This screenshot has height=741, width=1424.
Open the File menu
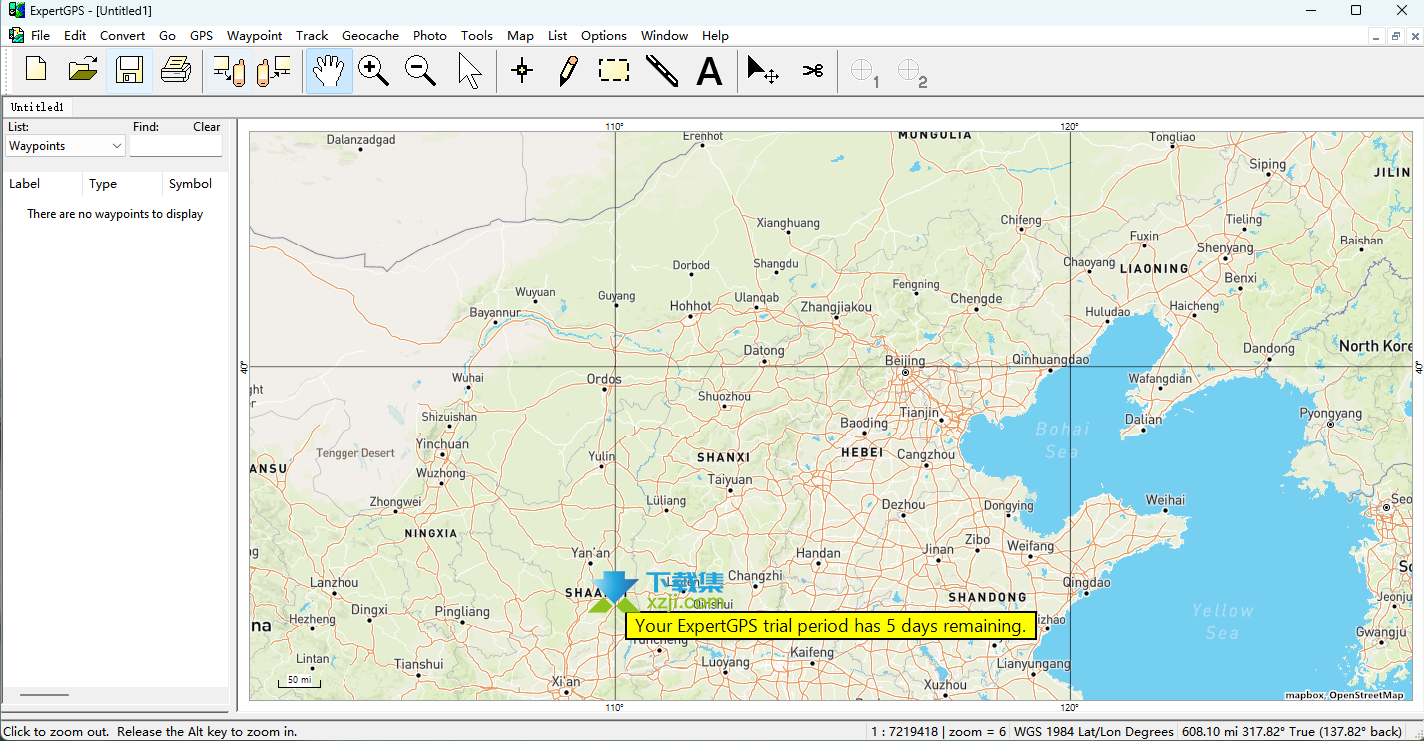(x=40, y=35)
